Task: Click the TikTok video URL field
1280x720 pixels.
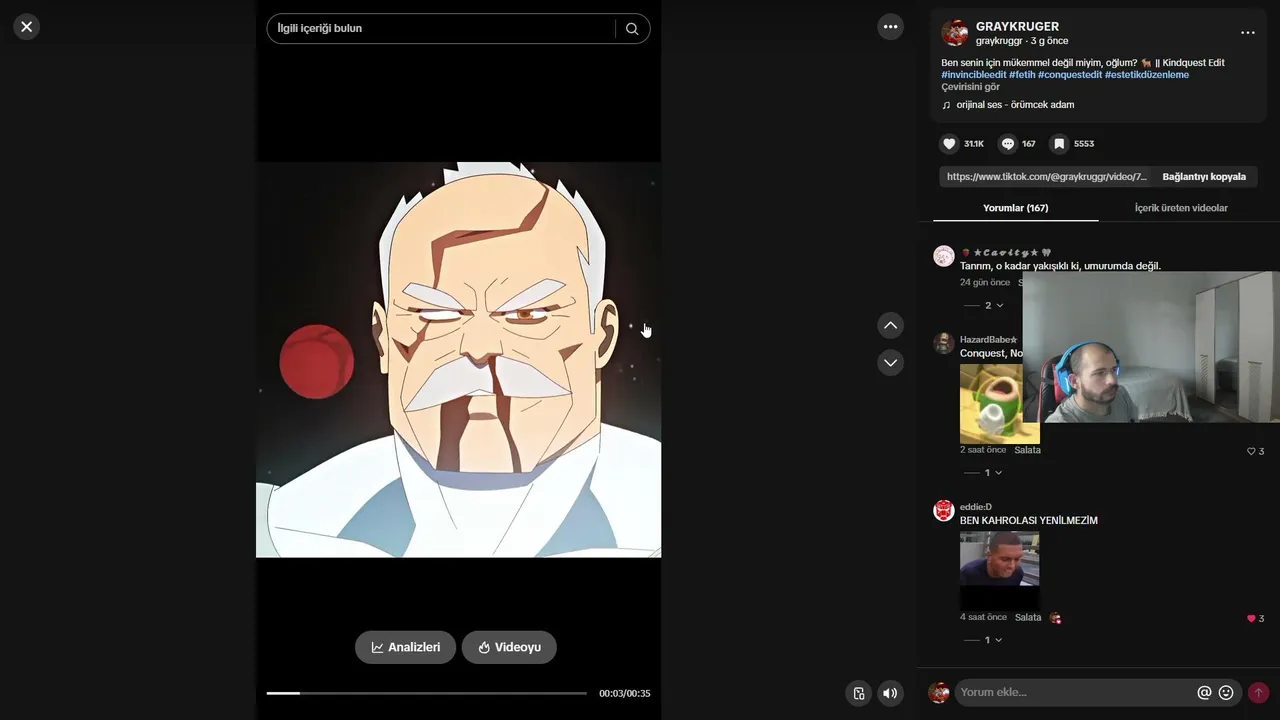Action: pyautogui.click(x=1046, y=177)
